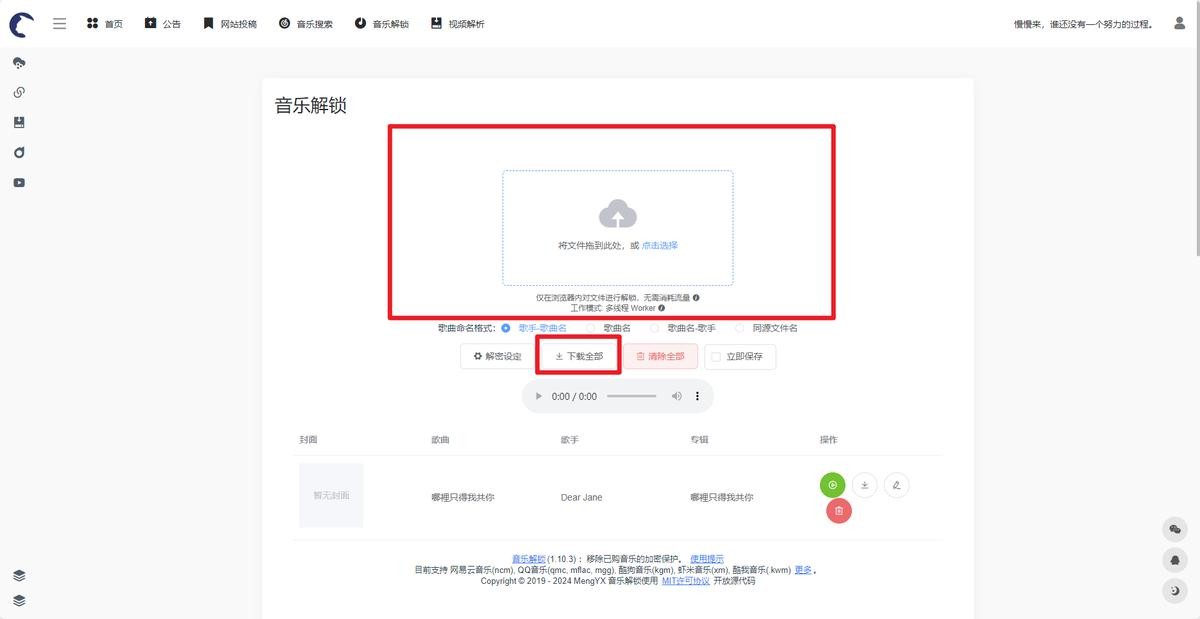Go to 音乐搜索 in top navigation
This screenshot has width=1200, height=619.
pyautogui.click(x=306, y=23)
